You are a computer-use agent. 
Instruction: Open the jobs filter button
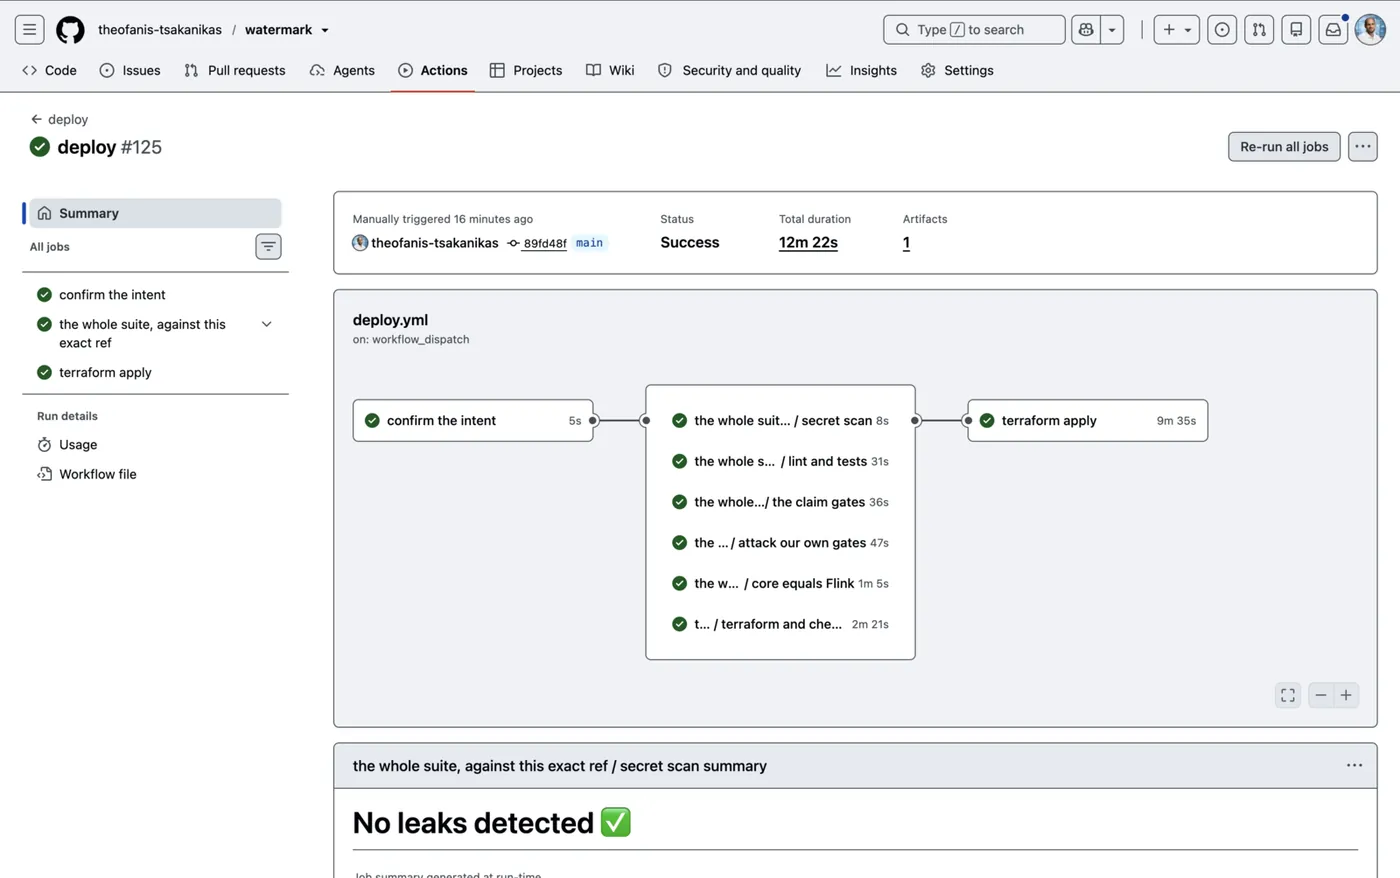coord(268,246)
